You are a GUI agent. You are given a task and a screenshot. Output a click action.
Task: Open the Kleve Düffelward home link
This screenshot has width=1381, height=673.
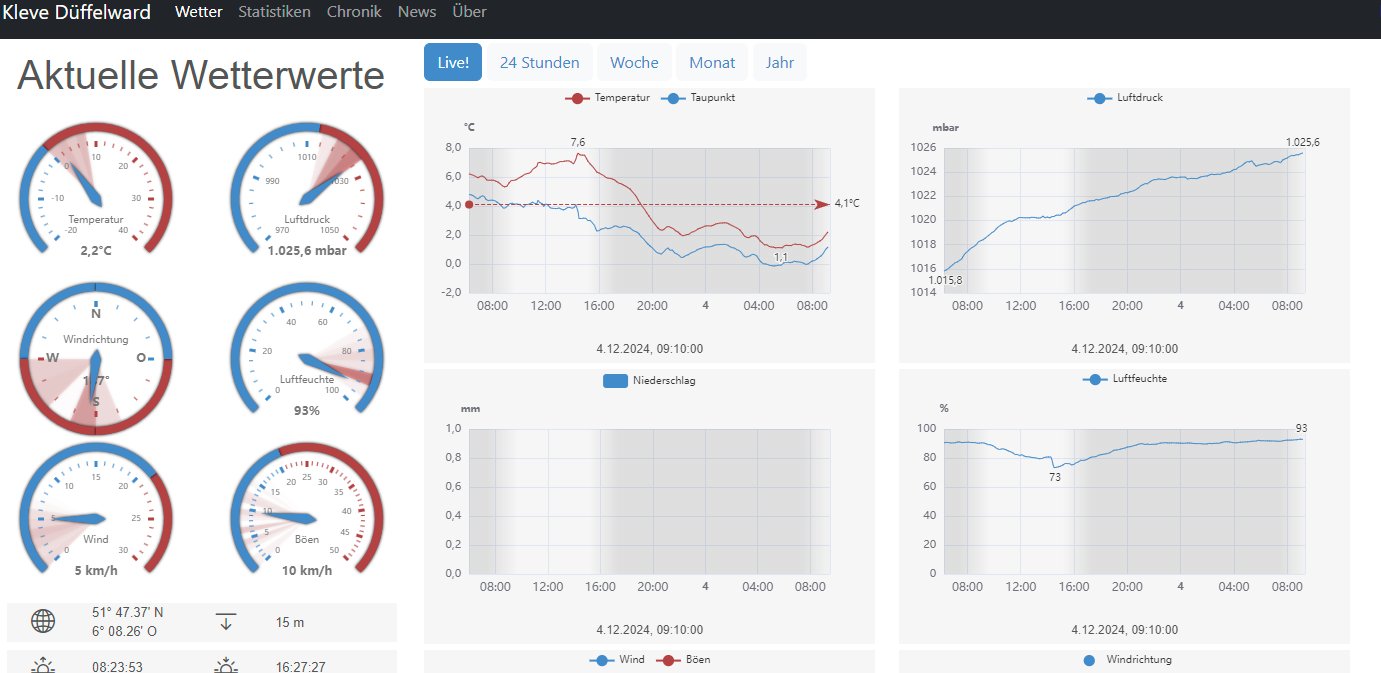pos(77,12)
